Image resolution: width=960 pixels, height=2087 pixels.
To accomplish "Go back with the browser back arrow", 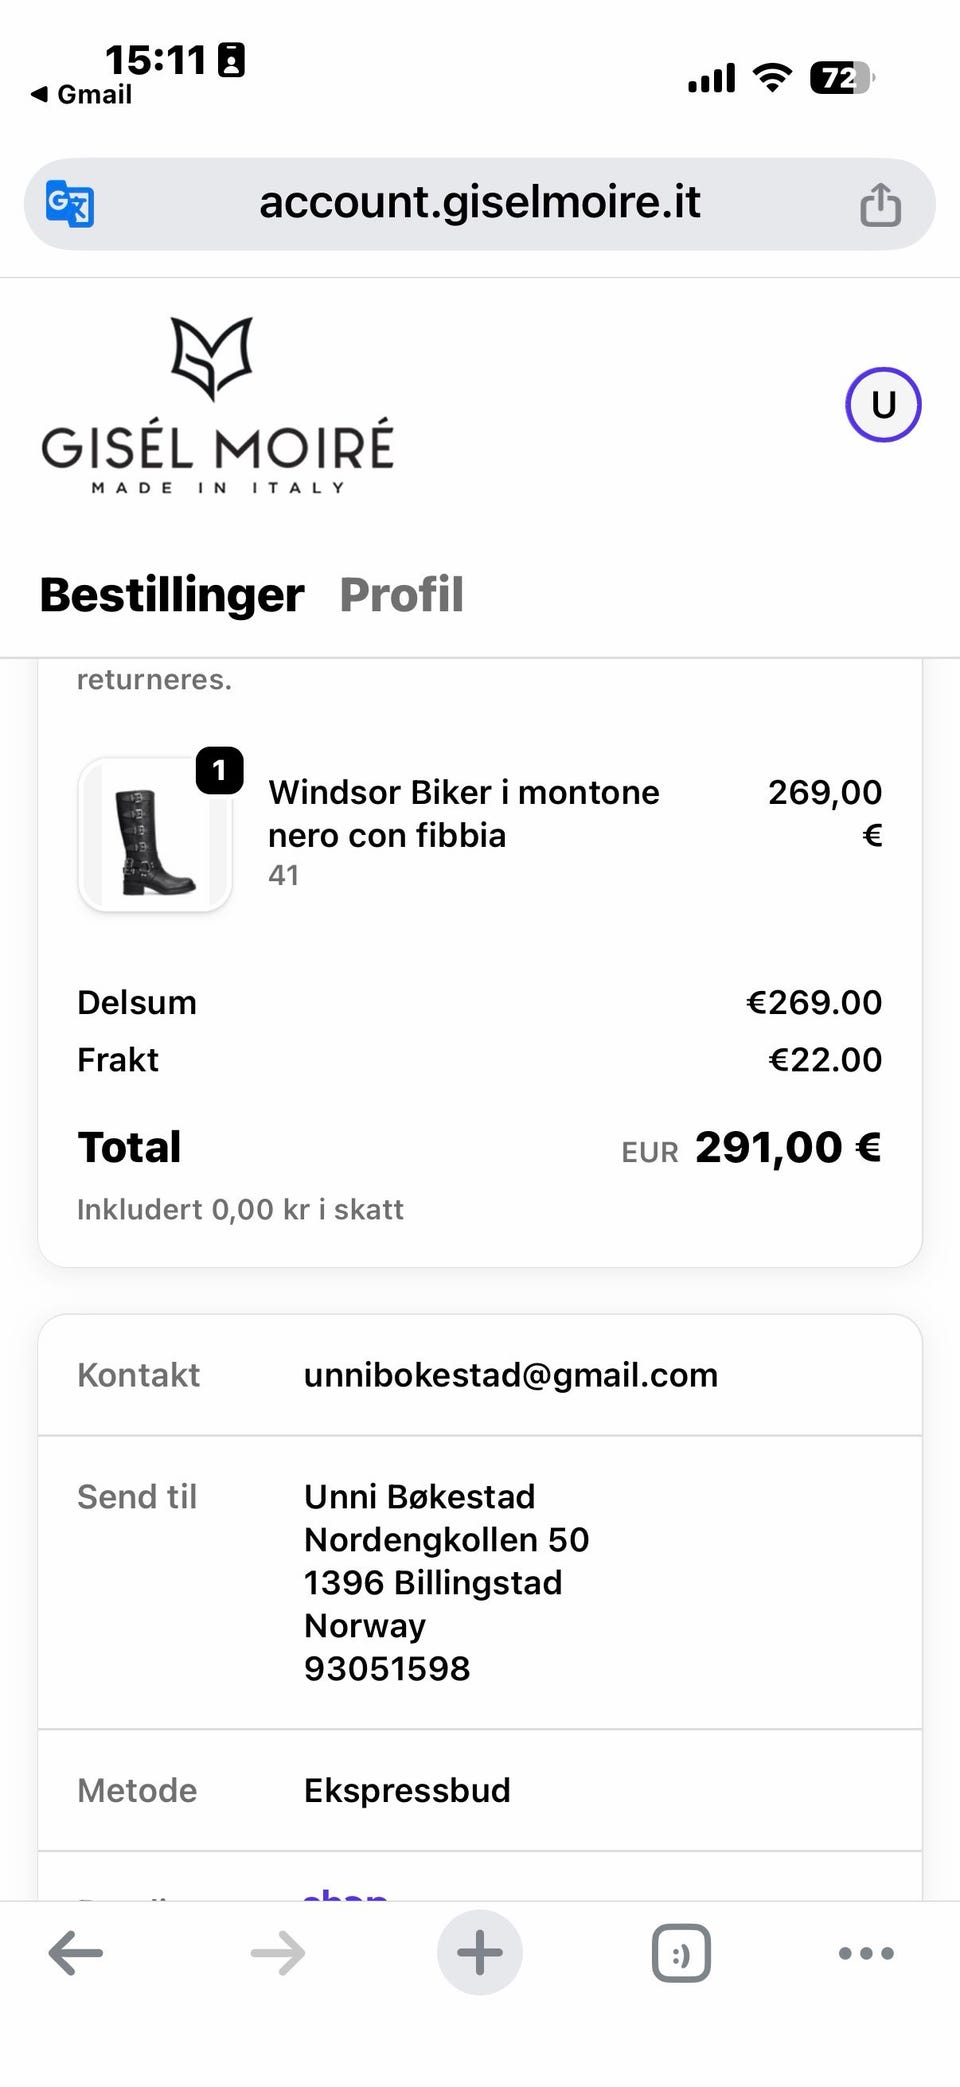I will [76, 1952].
